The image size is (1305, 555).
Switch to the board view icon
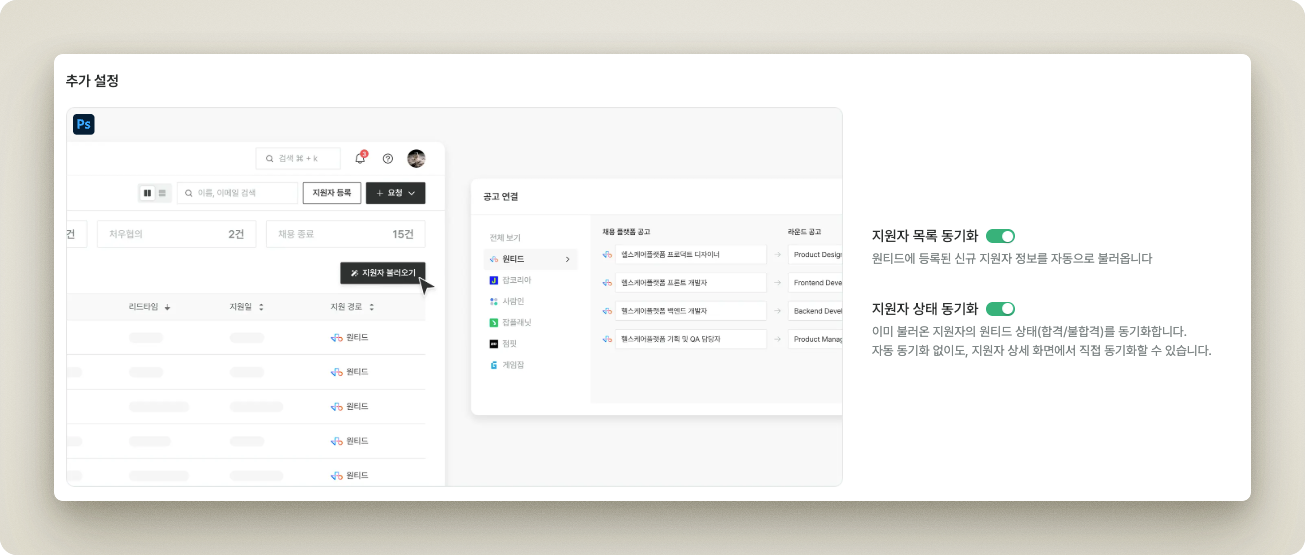[147, 193]
